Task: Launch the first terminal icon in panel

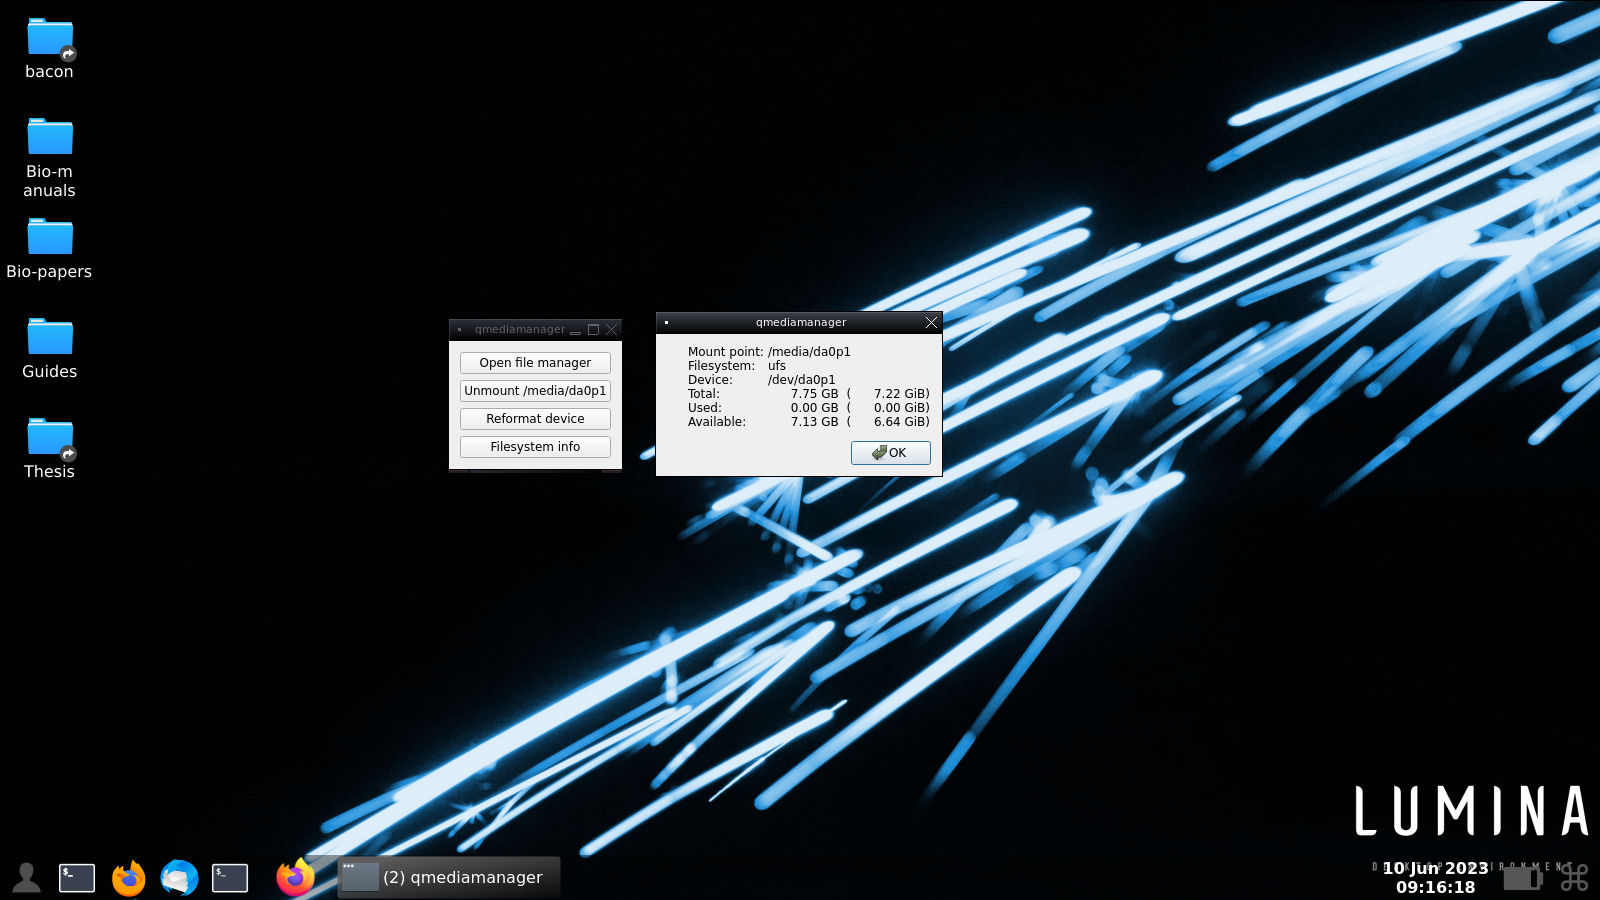Action: [77, 877]
